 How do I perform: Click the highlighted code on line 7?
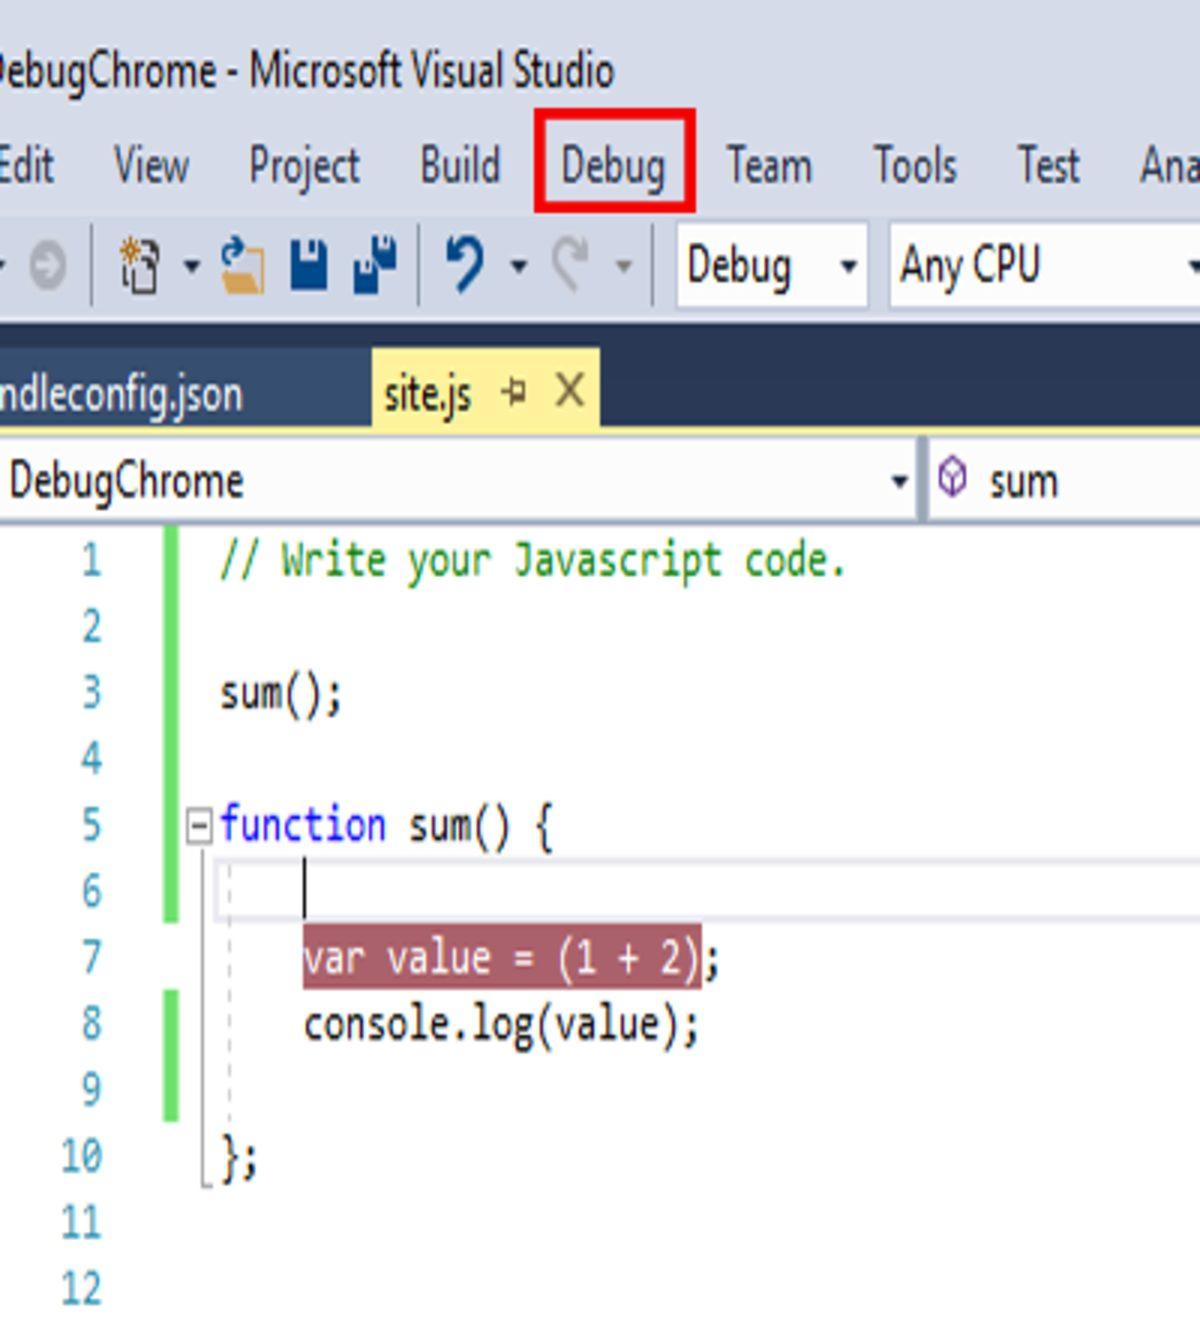(x=500, y=957)
